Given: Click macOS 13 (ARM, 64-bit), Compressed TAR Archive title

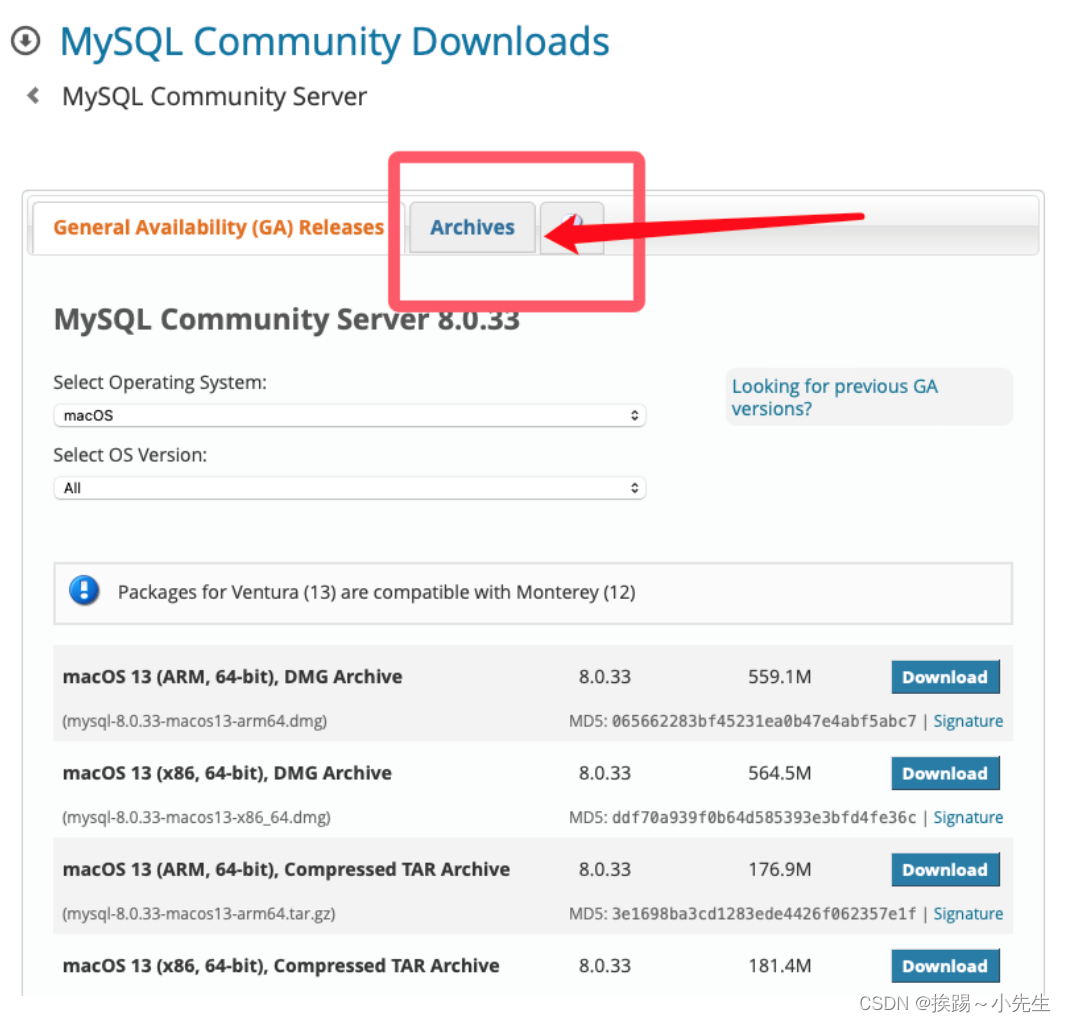Looking at the screenshot, I should tap(286, 870).
